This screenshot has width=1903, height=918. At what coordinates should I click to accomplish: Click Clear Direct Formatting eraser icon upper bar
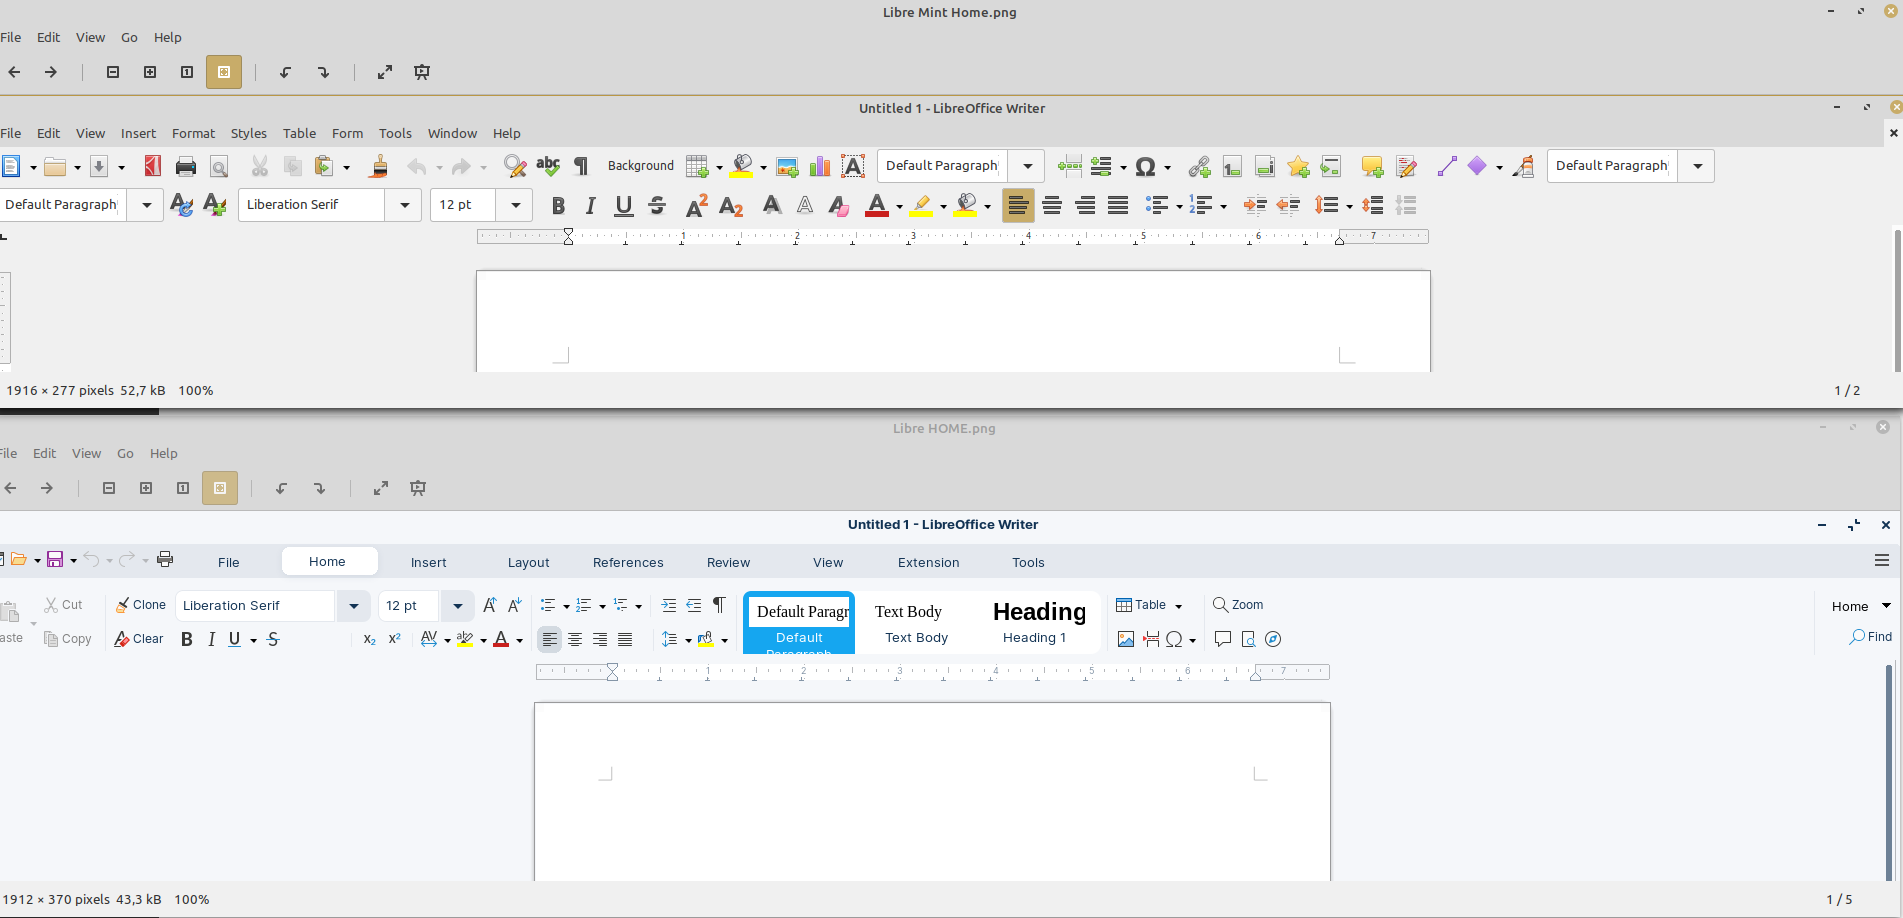click(x=838, y=205)
